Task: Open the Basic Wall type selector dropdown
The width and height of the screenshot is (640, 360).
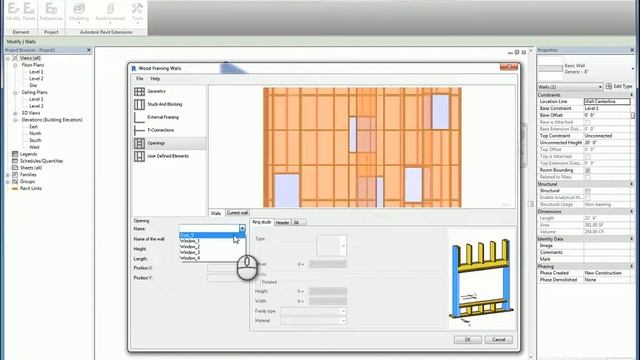Action: click(x=633, y=69)
